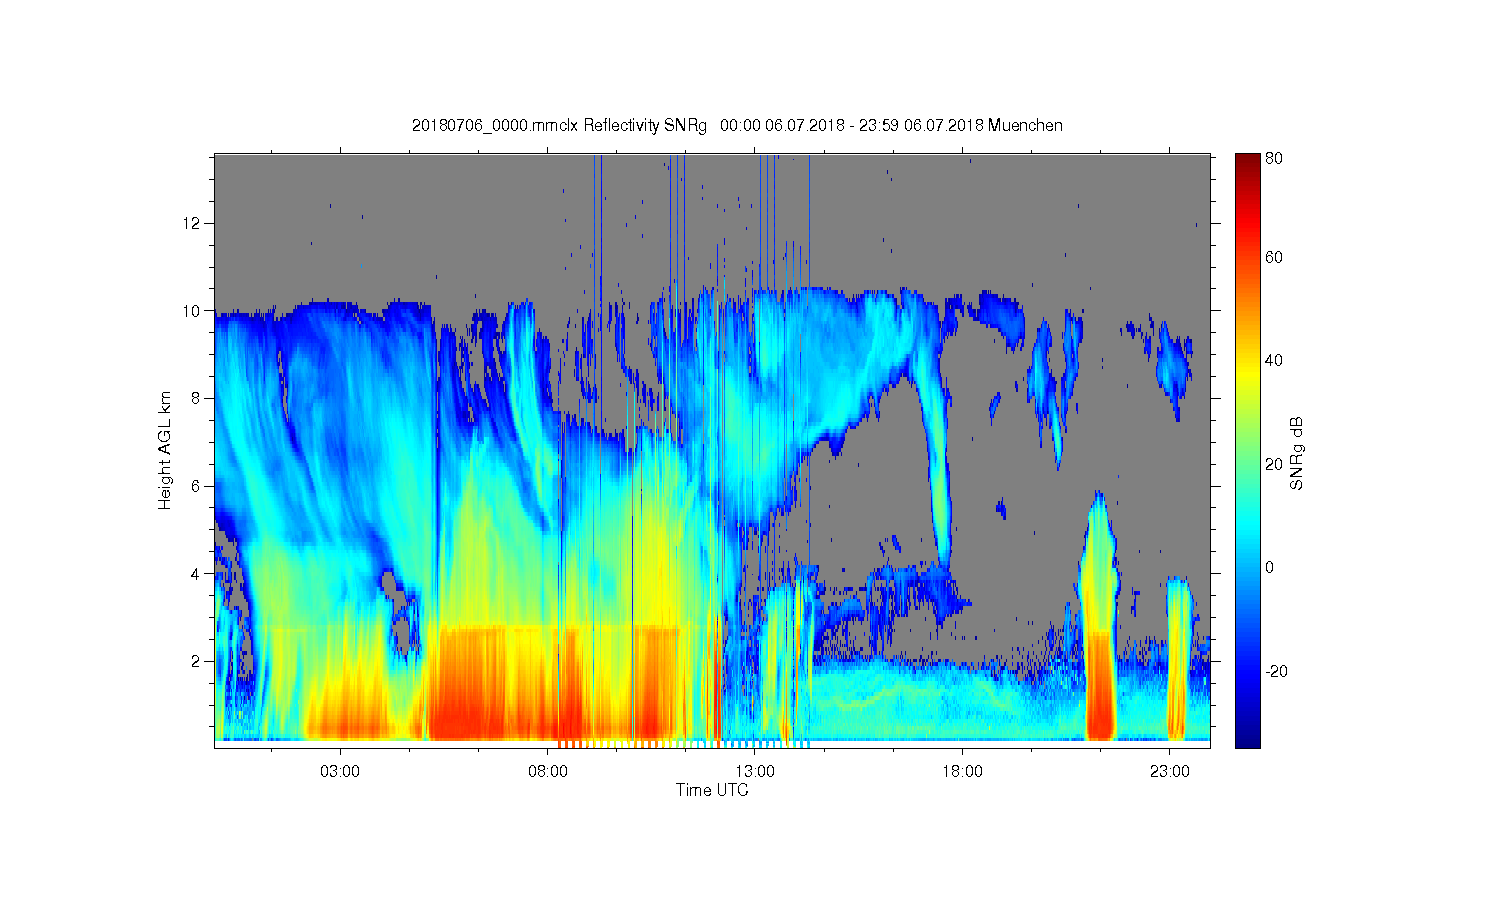The image size is (1500, 900).
Task: Click the colorbar value 40
Action: tap(1274, 360)
